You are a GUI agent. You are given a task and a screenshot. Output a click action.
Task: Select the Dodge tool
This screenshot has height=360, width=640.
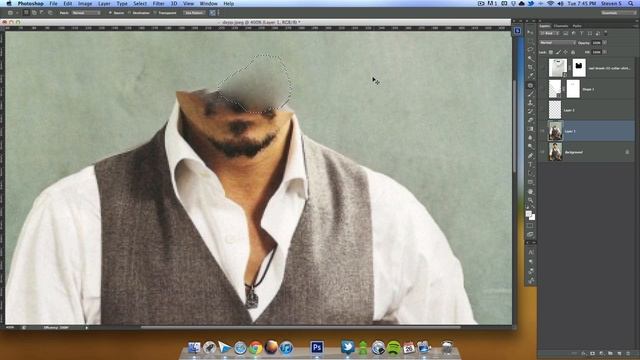coord(530,147)
